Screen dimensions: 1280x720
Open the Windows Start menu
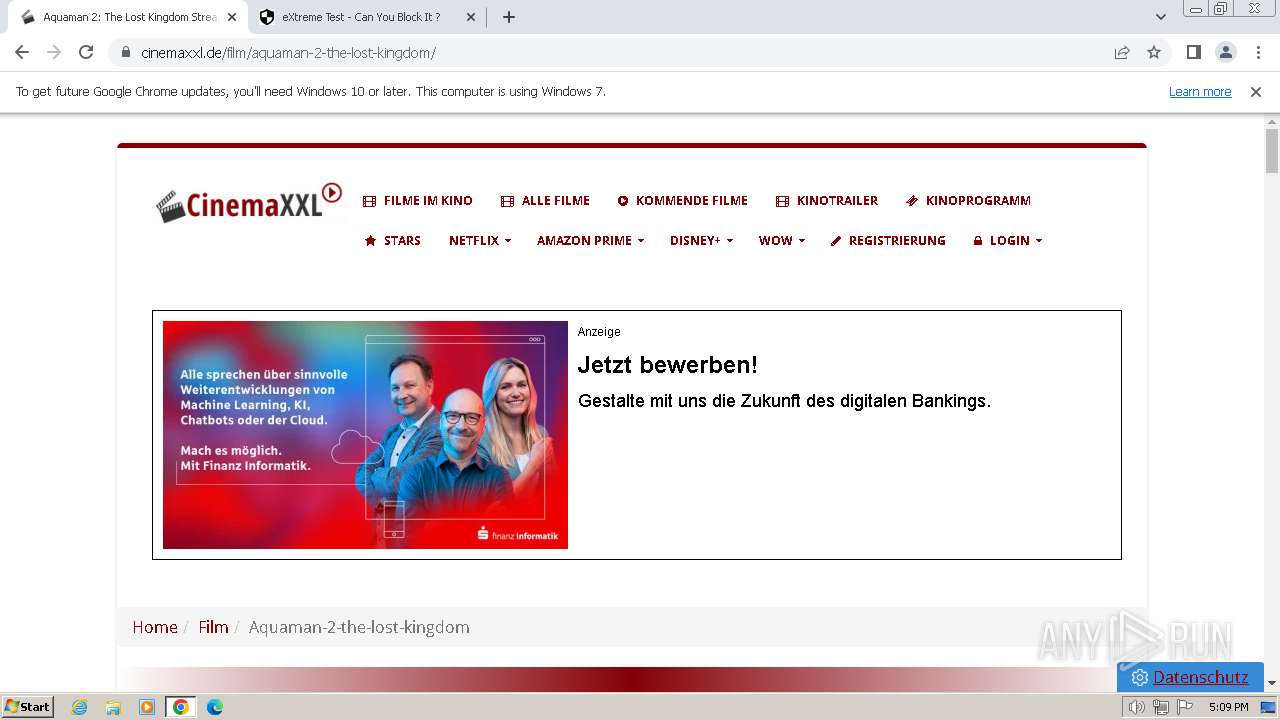[27, 707]
